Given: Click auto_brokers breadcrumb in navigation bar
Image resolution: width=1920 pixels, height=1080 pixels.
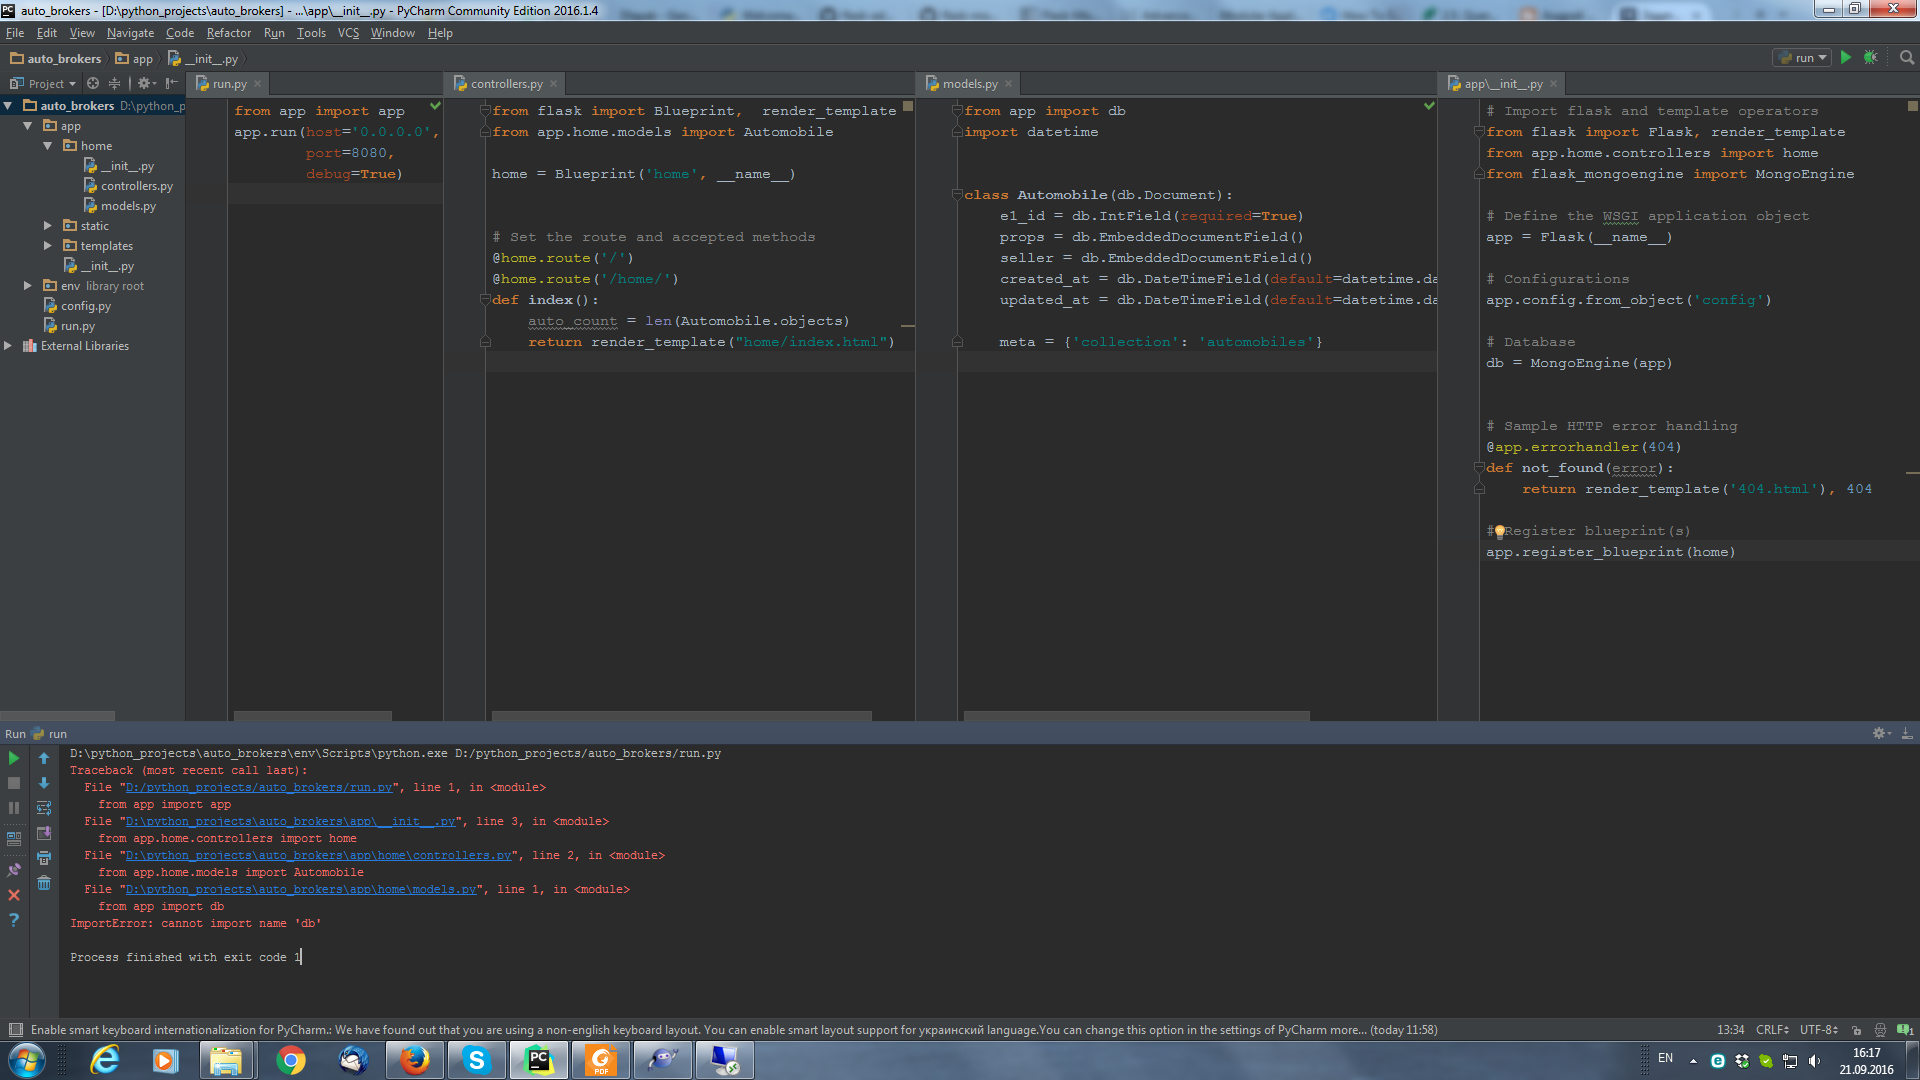Looking at the screenshot, I should [x=56, y=59].
